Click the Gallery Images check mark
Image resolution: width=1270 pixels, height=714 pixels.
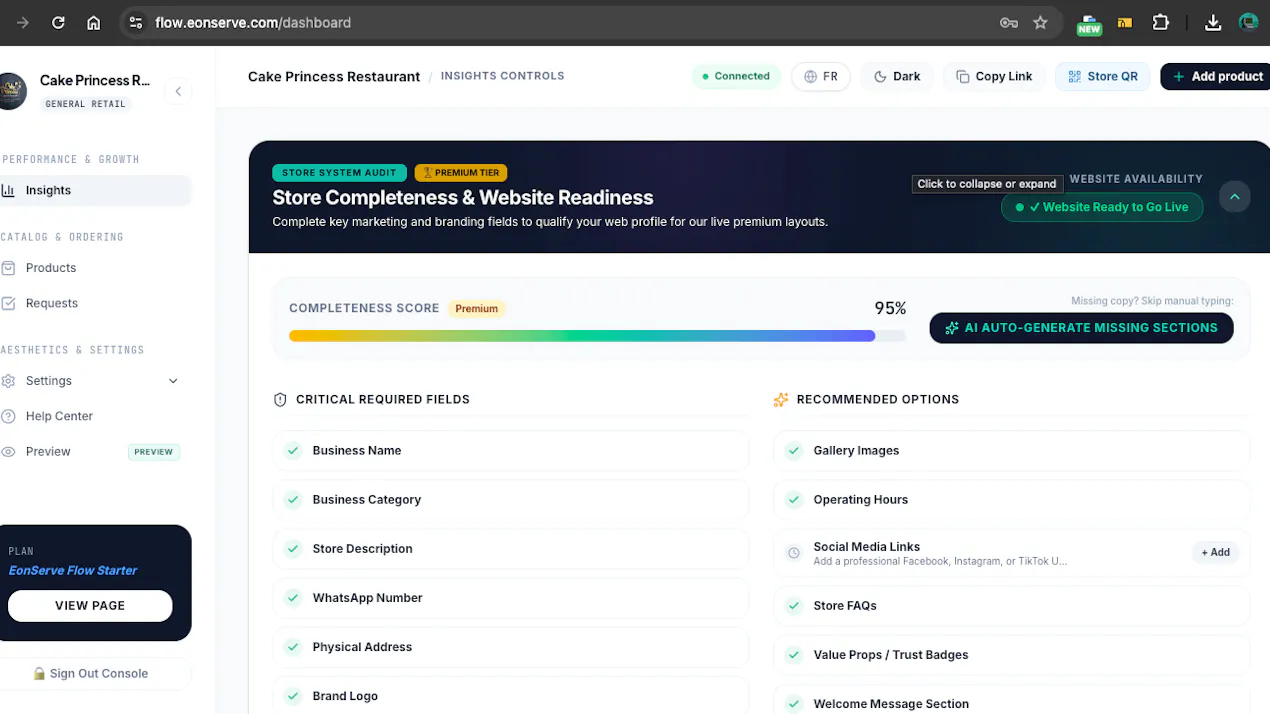794,451
